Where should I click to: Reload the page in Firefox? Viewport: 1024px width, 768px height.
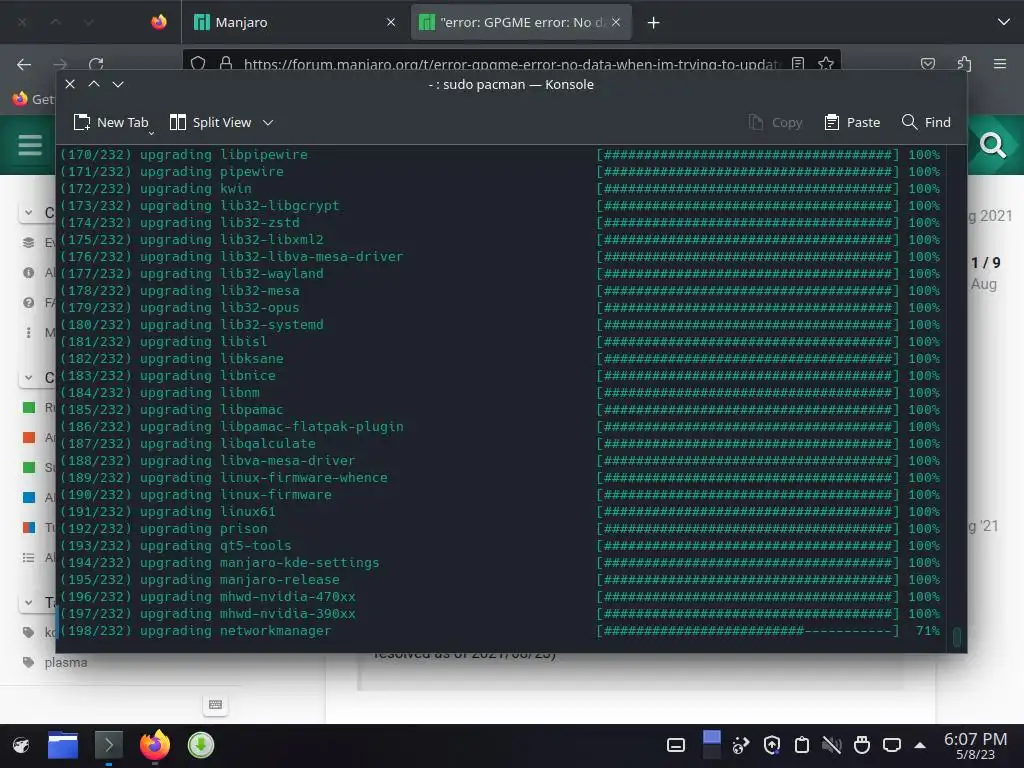pyautogui.click(x=97, y=64)
